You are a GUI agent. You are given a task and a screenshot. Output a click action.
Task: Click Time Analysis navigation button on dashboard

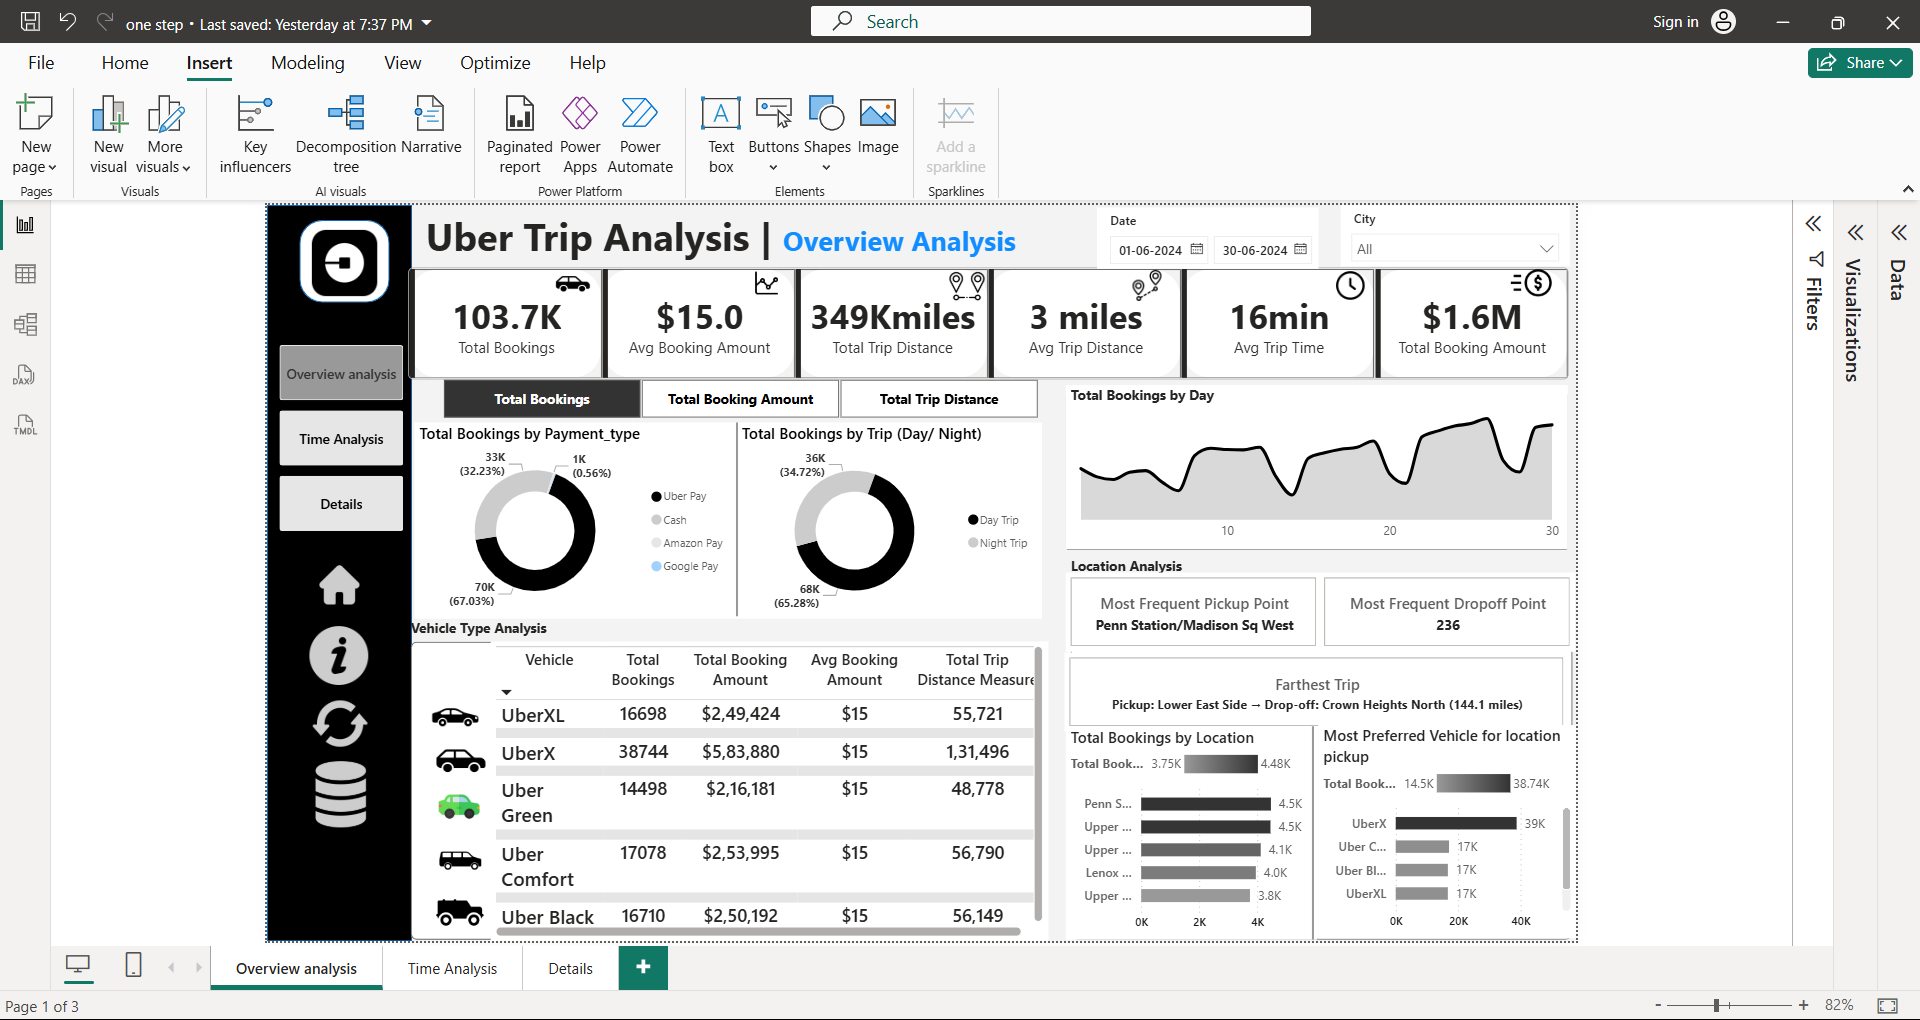(x=341, y=439)
